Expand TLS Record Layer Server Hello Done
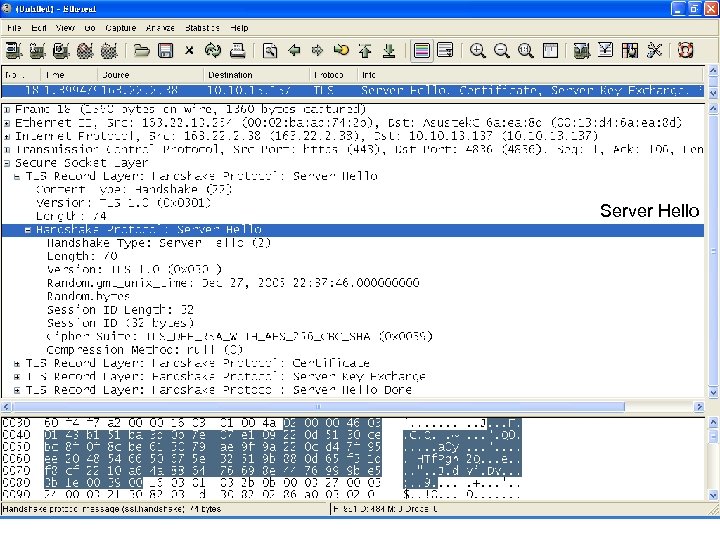The image size is (720, 540). point(17,390)
